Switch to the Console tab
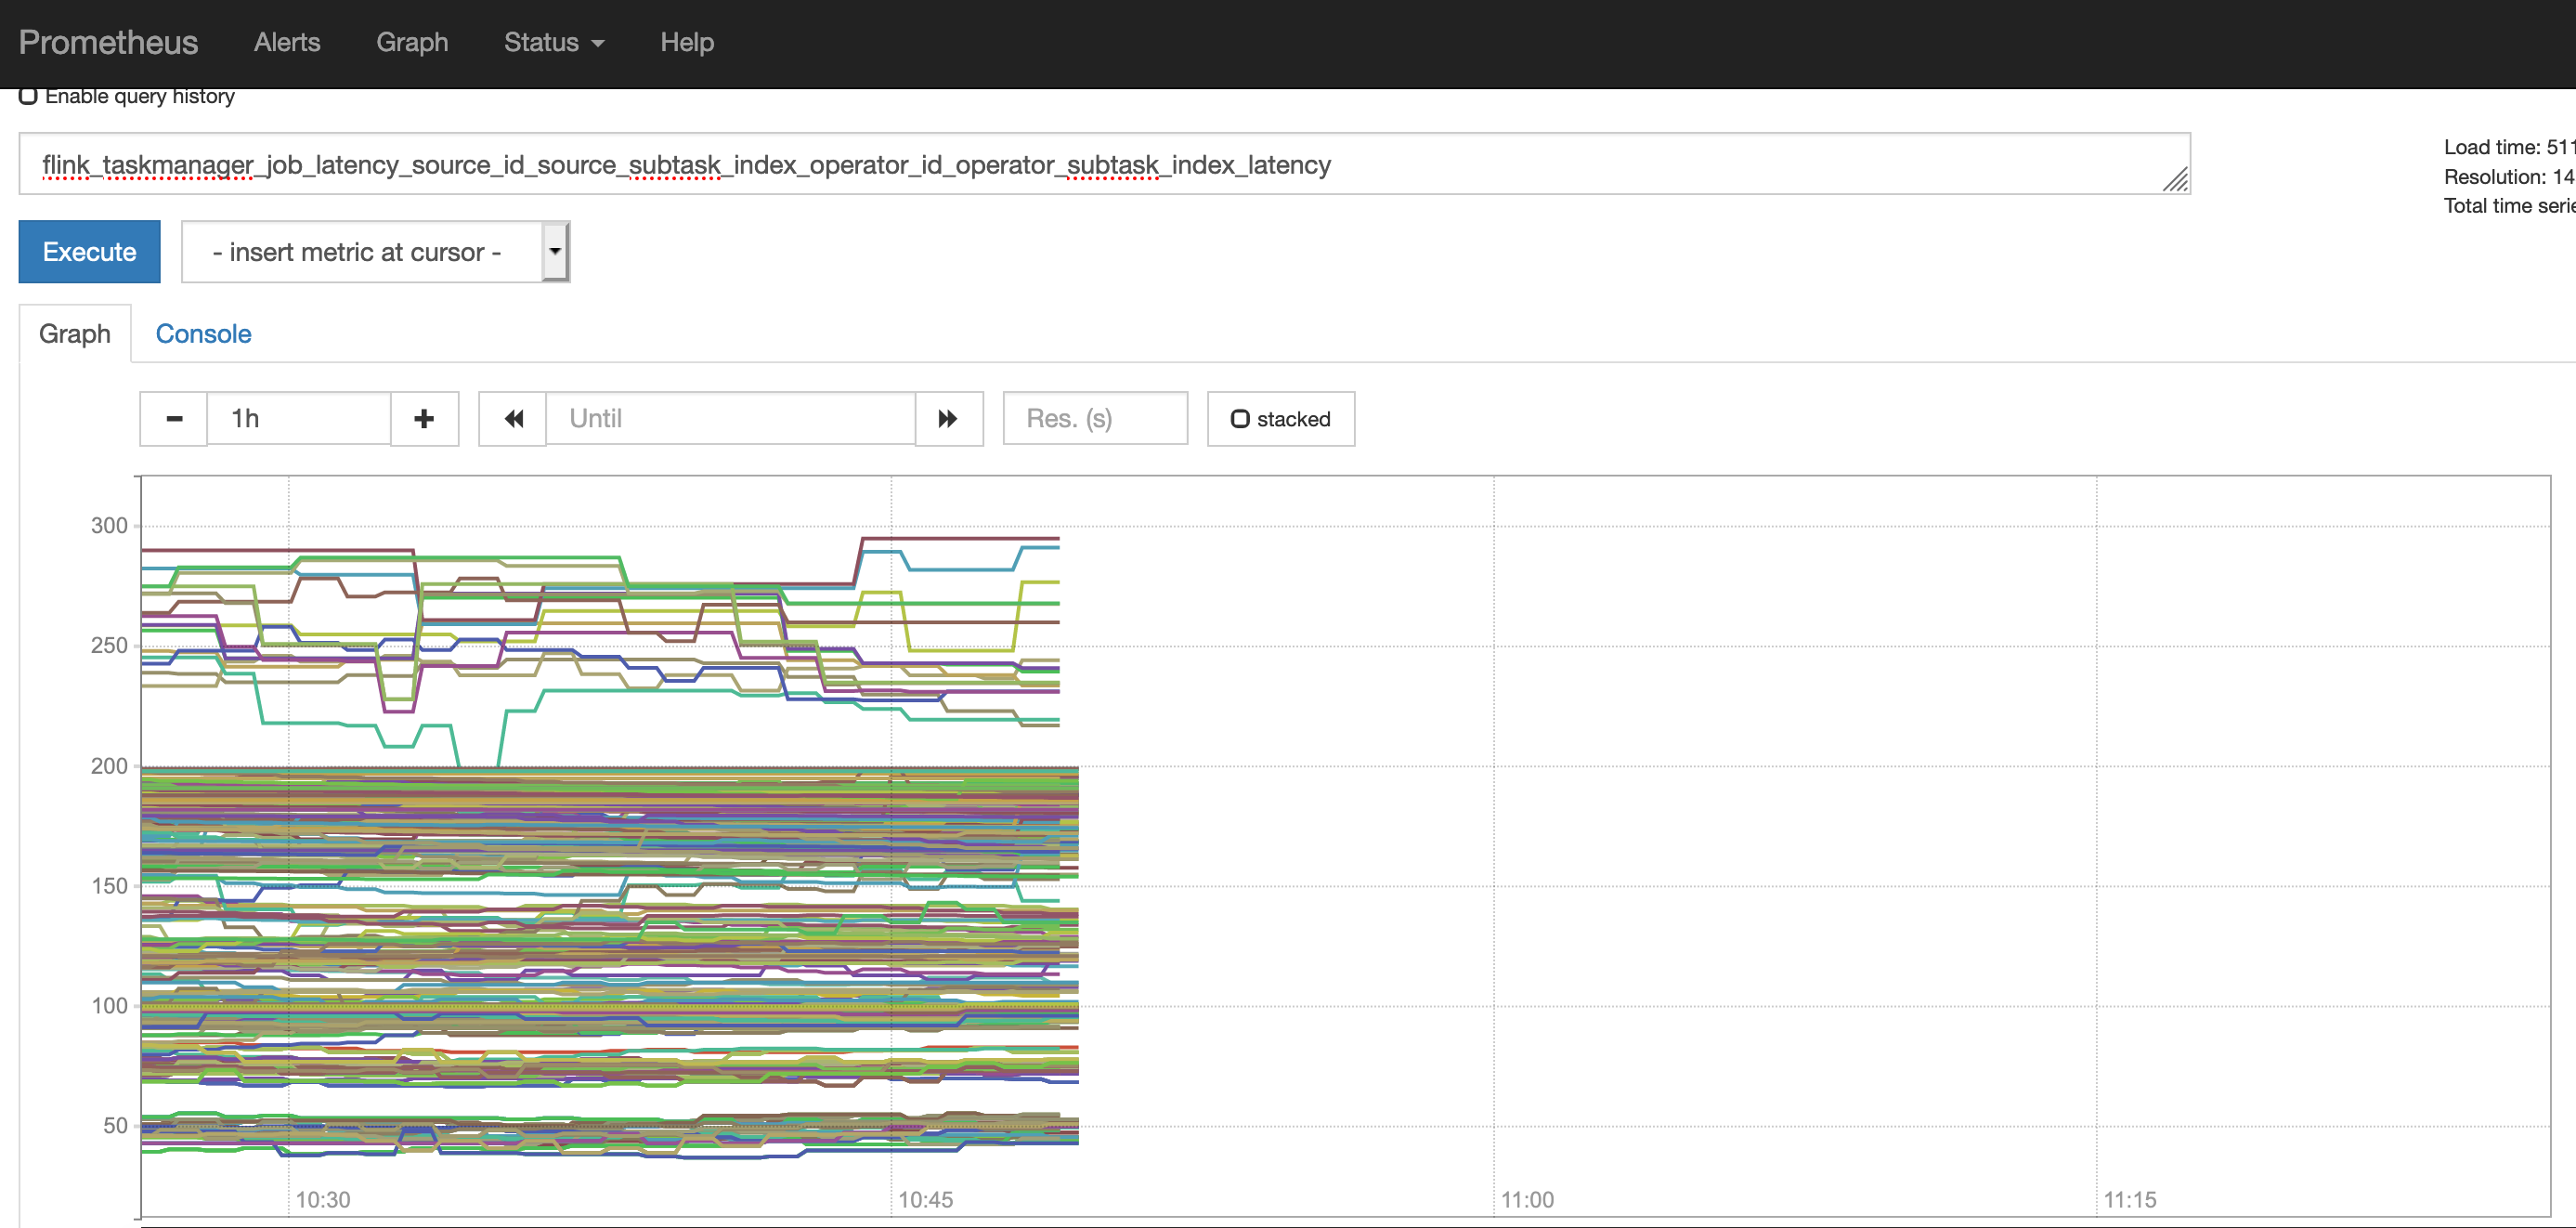 pyautogui.click(x=203, y=334)
